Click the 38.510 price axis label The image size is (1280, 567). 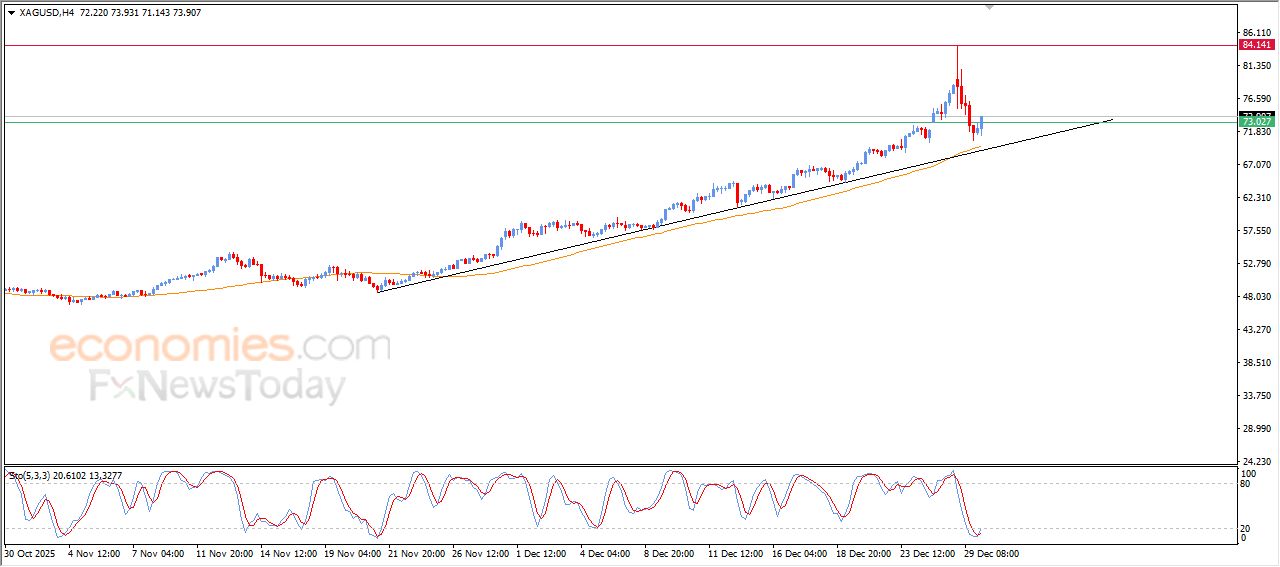click(x=1256, y=363)
